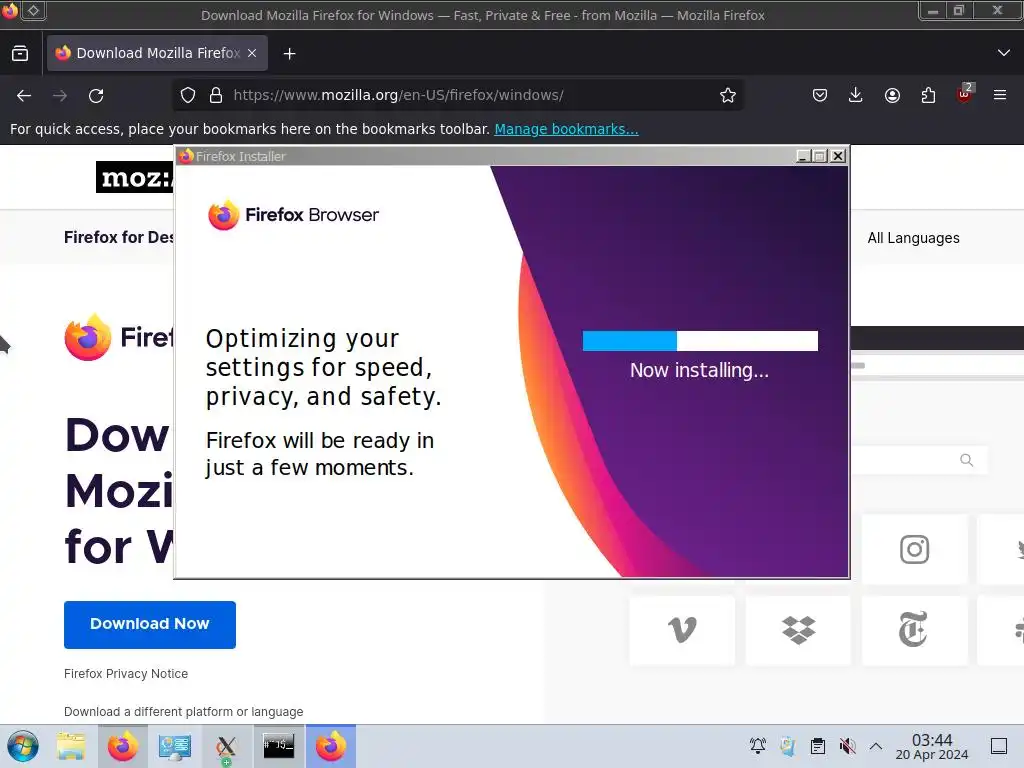Click the Firefox Browser logo in installer
The image size is (1024, 768).
click(293, 215)
